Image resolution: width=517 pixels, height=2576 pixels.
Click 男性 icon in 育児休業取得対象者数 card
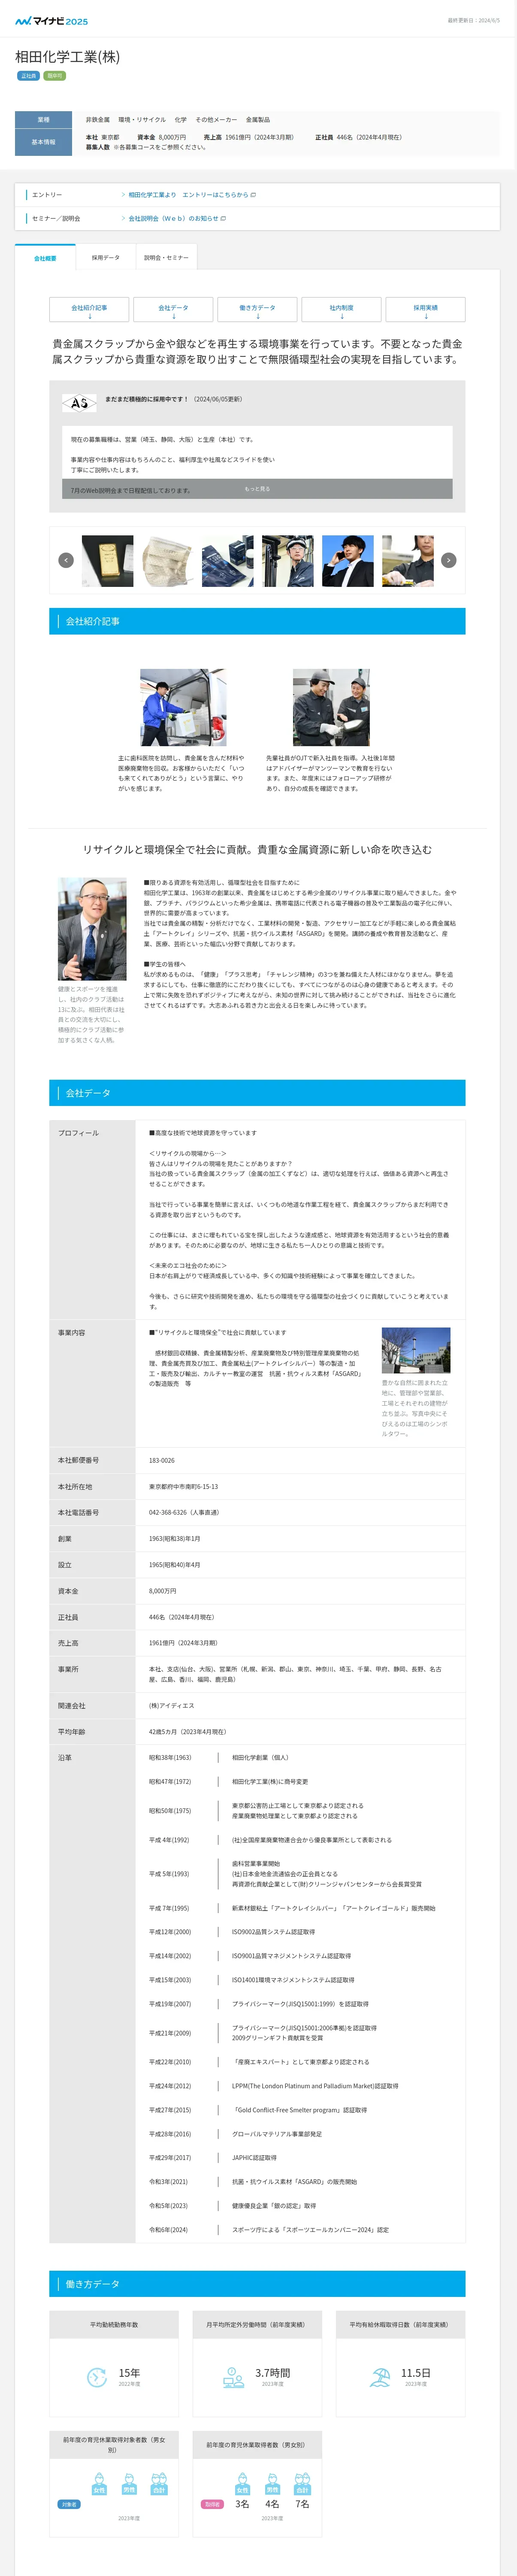129,2485
